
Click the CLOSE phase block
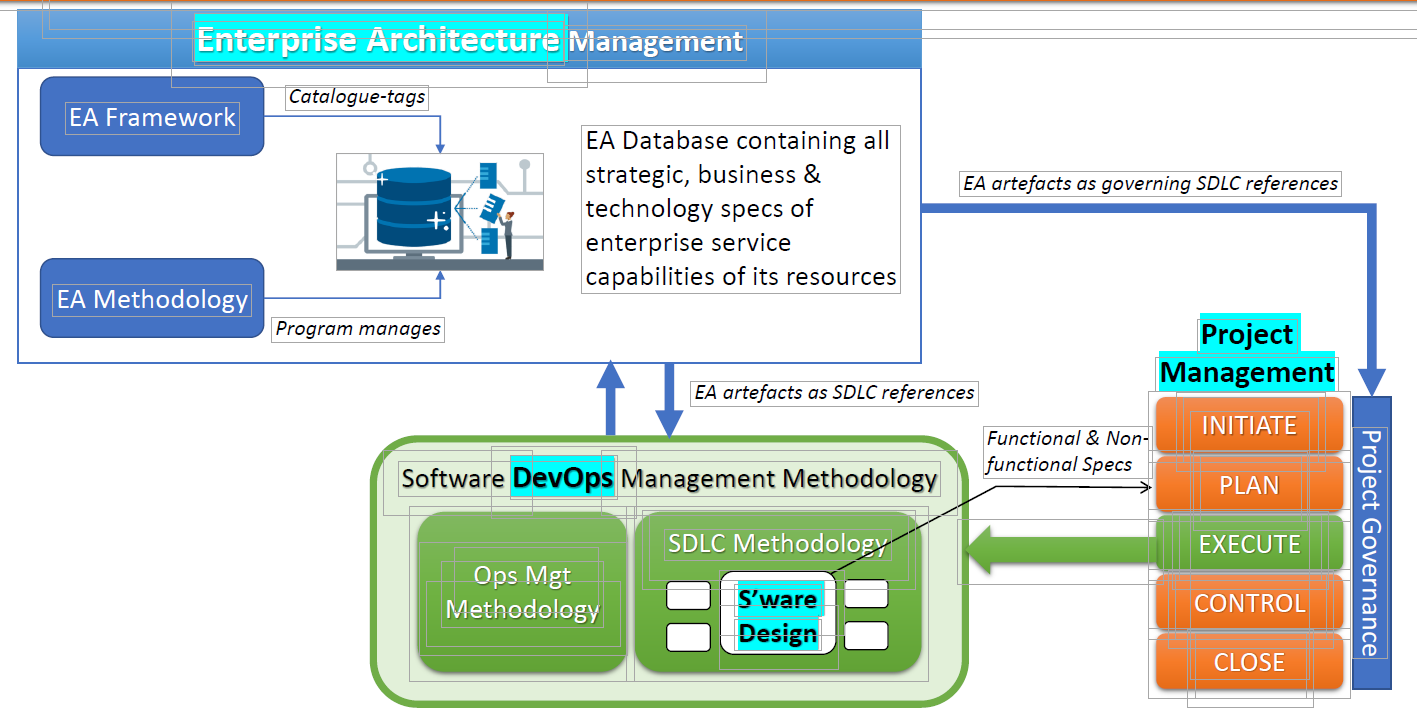(x=1249, y=662)
